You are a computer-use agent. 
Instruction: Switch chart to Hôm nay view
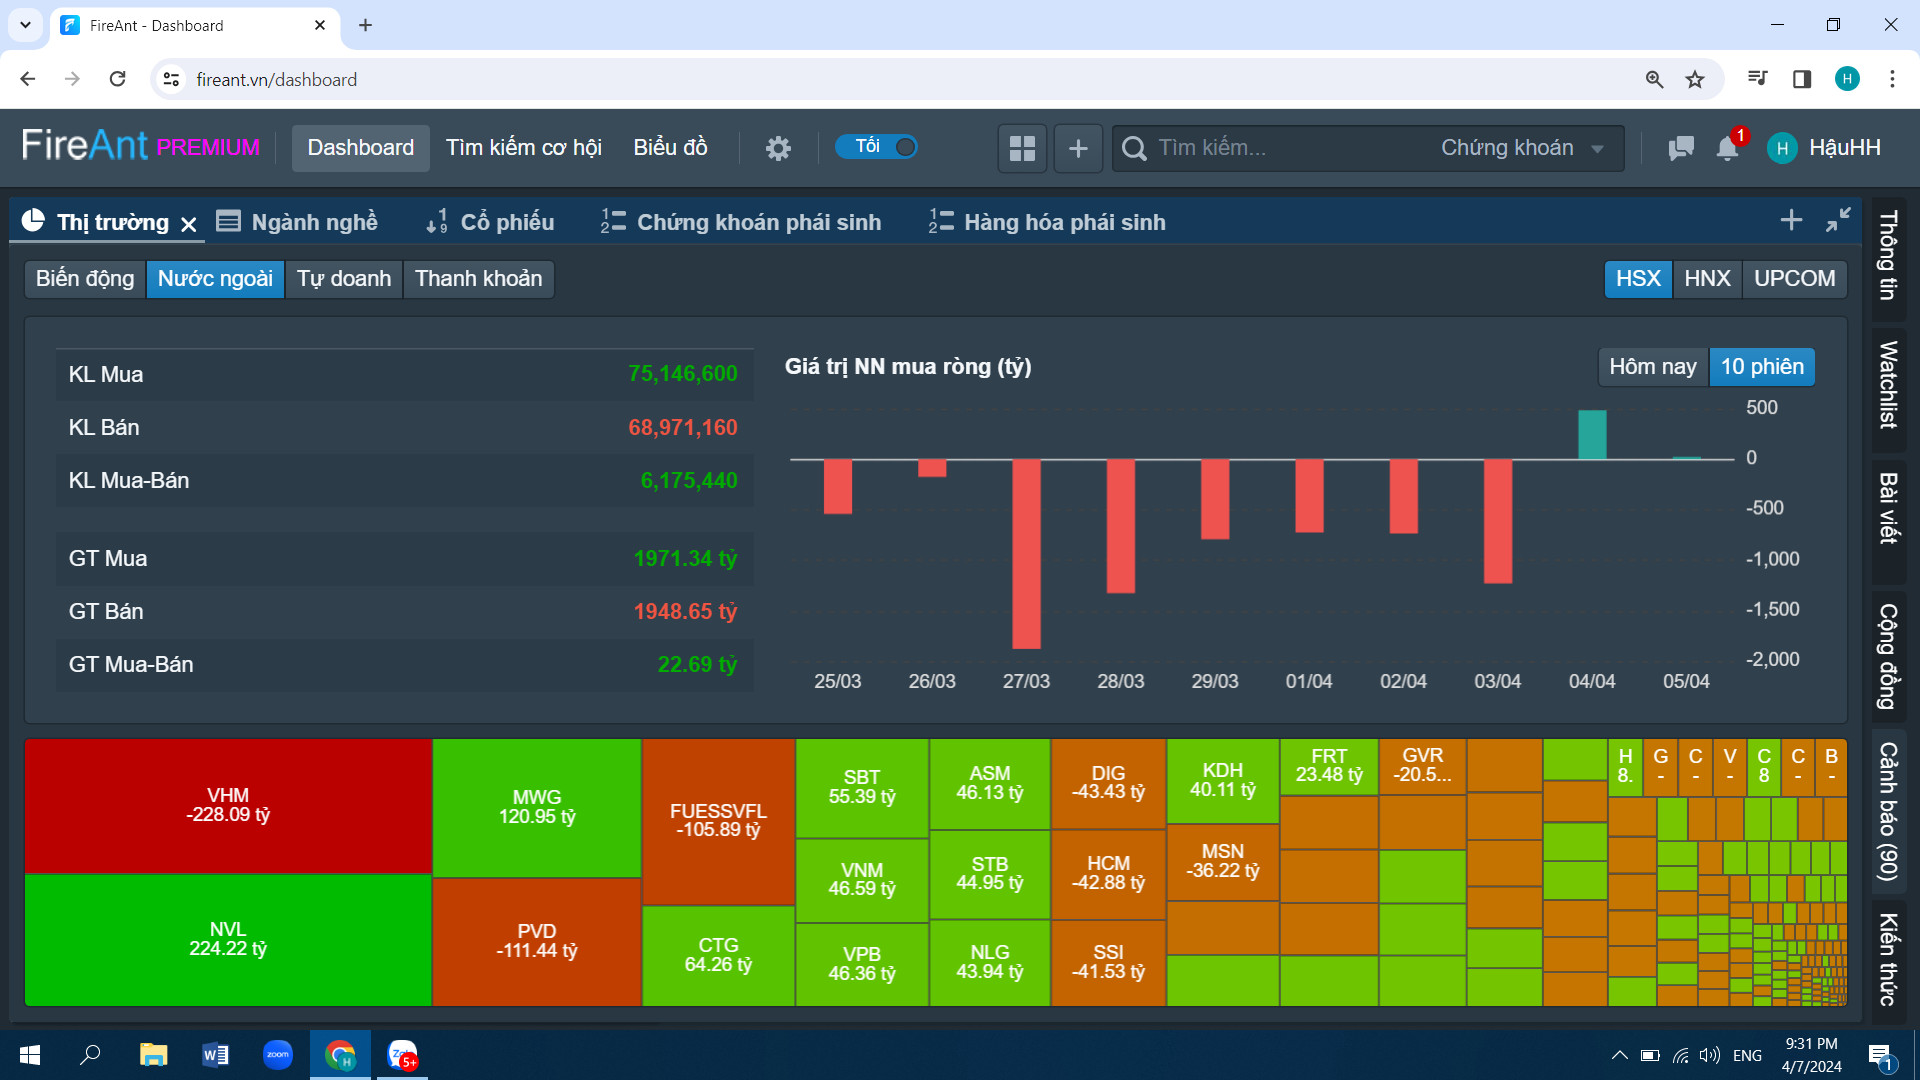(x=1652, y=367)
